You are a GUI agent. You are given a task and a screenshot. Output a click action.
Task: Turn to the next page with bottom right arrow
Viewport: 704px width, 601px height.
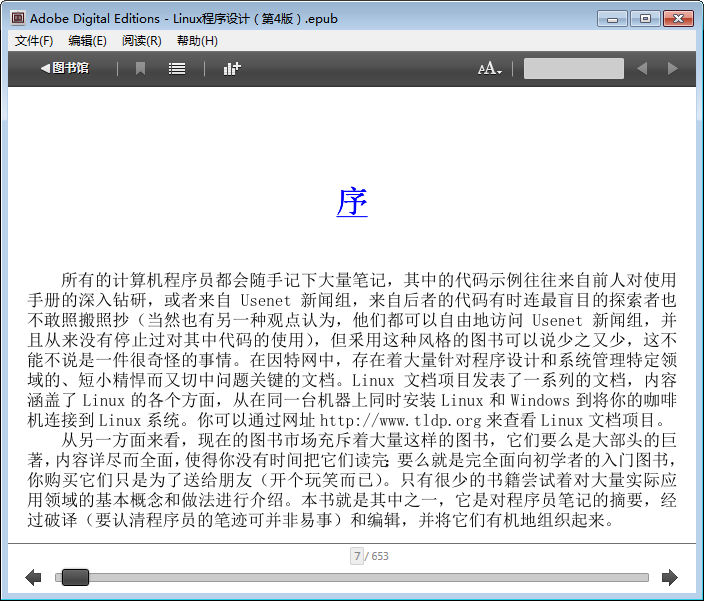(670, 577)
